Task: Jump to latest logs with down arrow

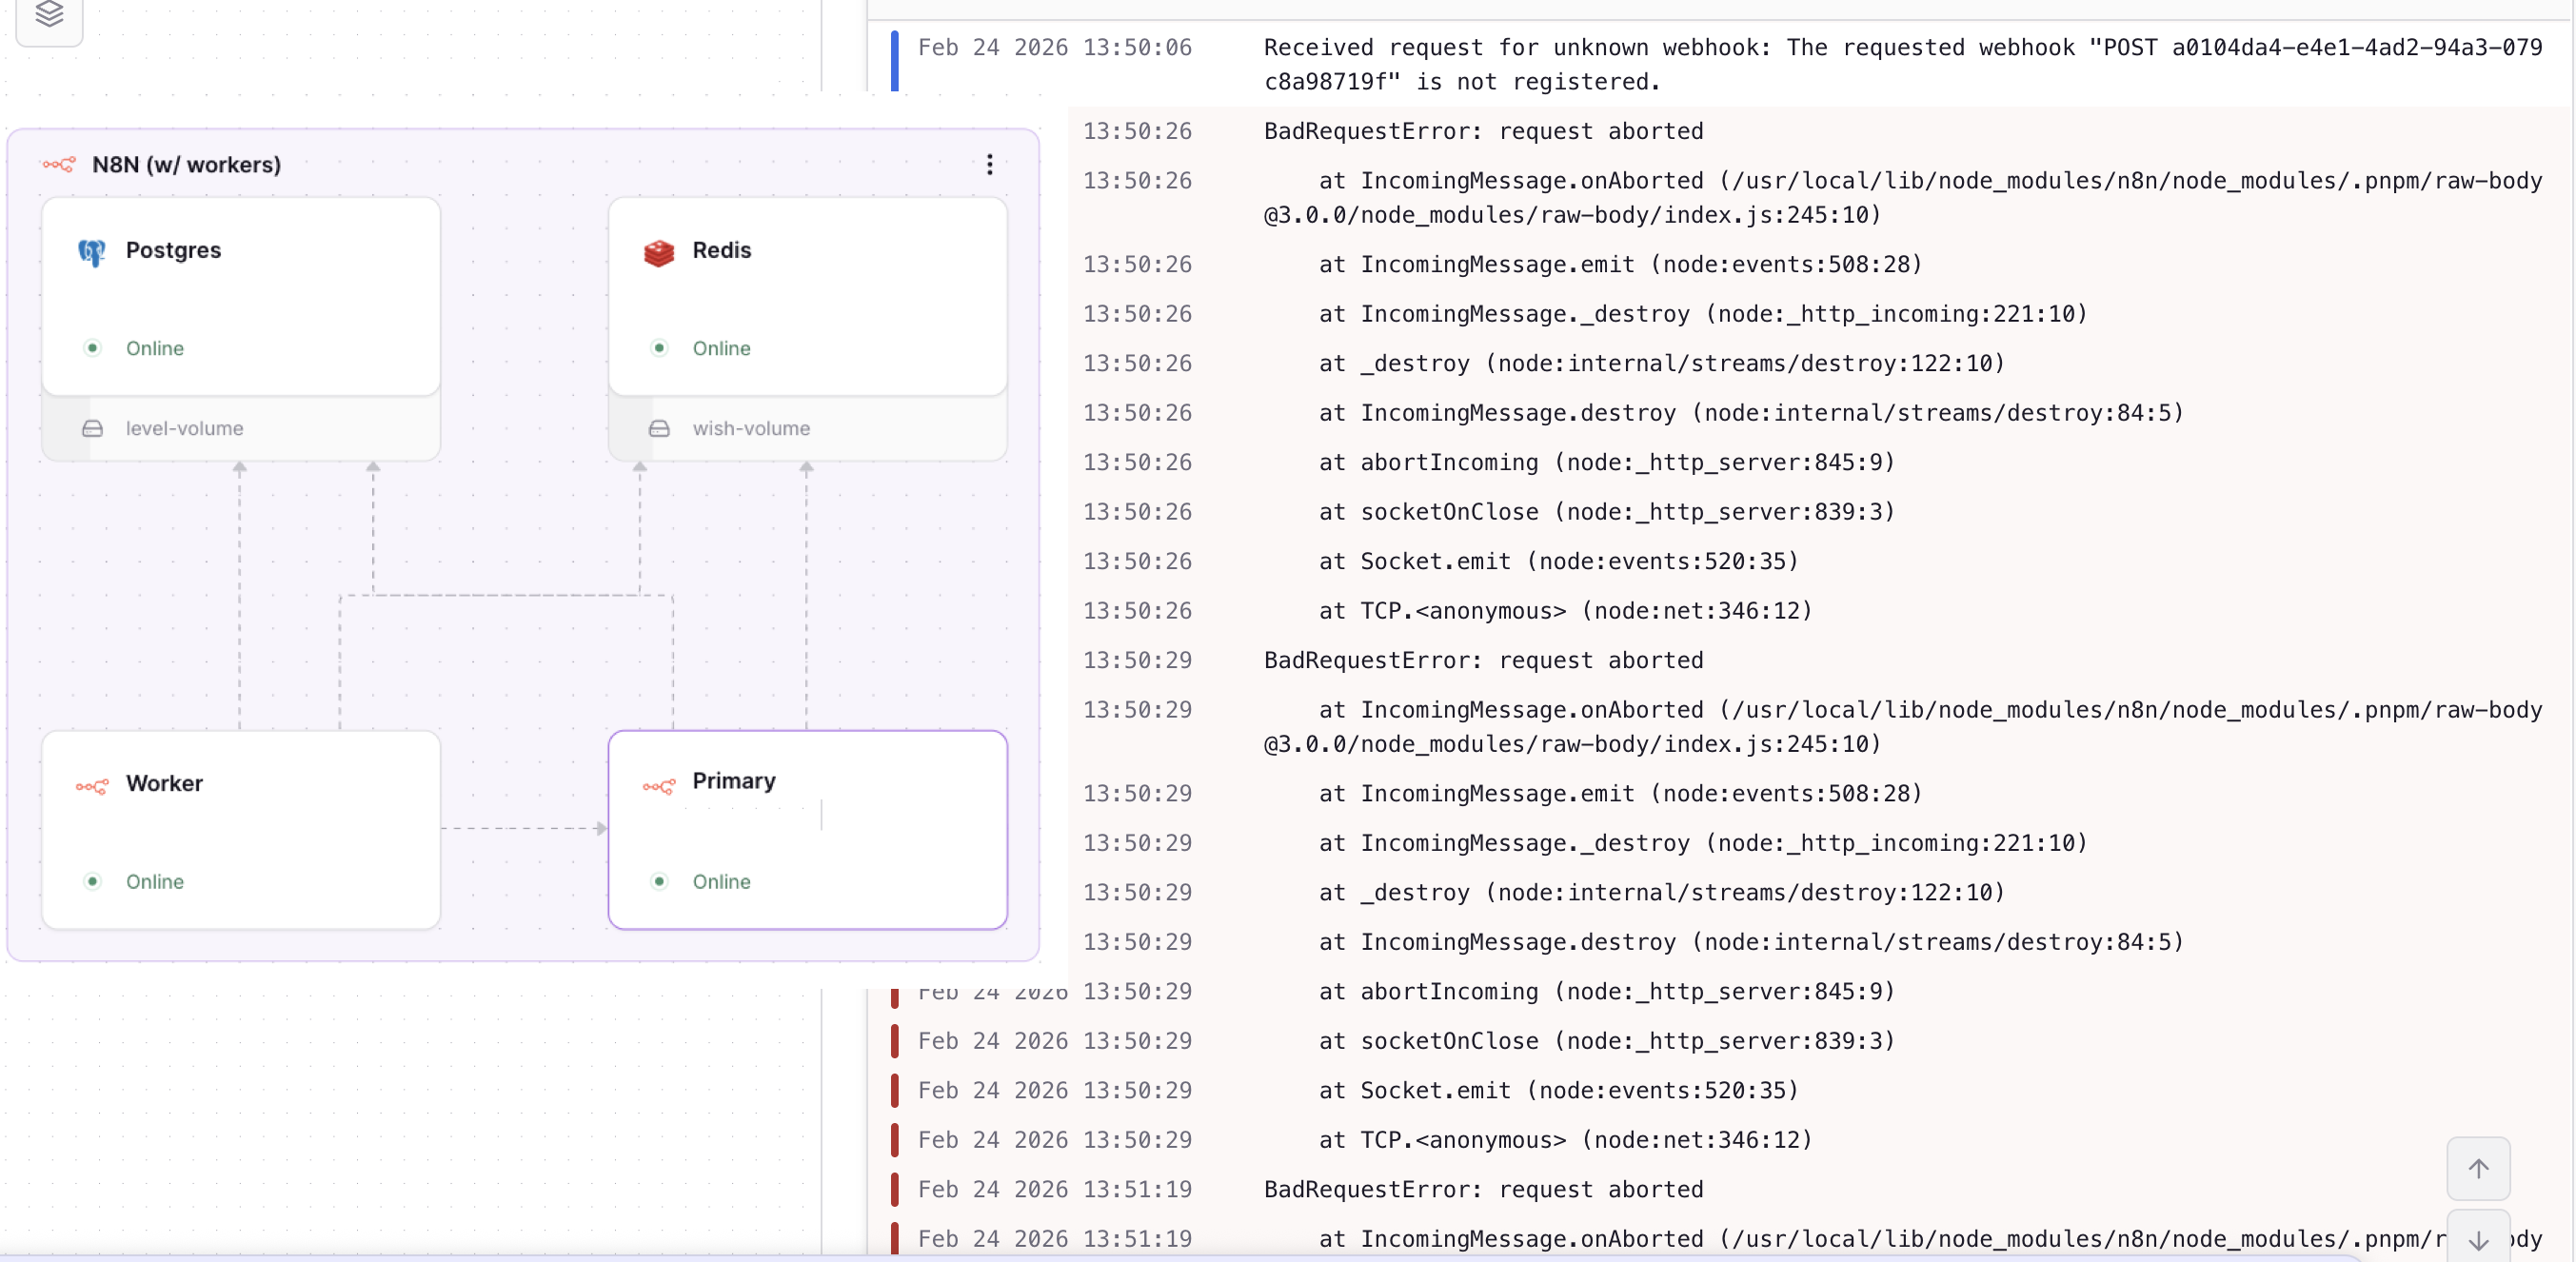Action: click(x=2477, y=1240)
